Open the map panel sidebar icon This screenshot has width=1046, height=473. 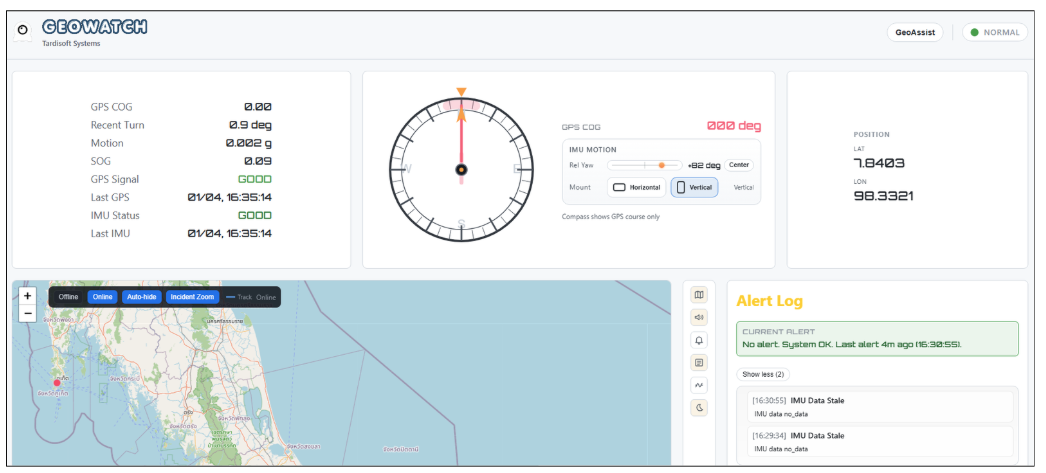(x=699, y=294)
